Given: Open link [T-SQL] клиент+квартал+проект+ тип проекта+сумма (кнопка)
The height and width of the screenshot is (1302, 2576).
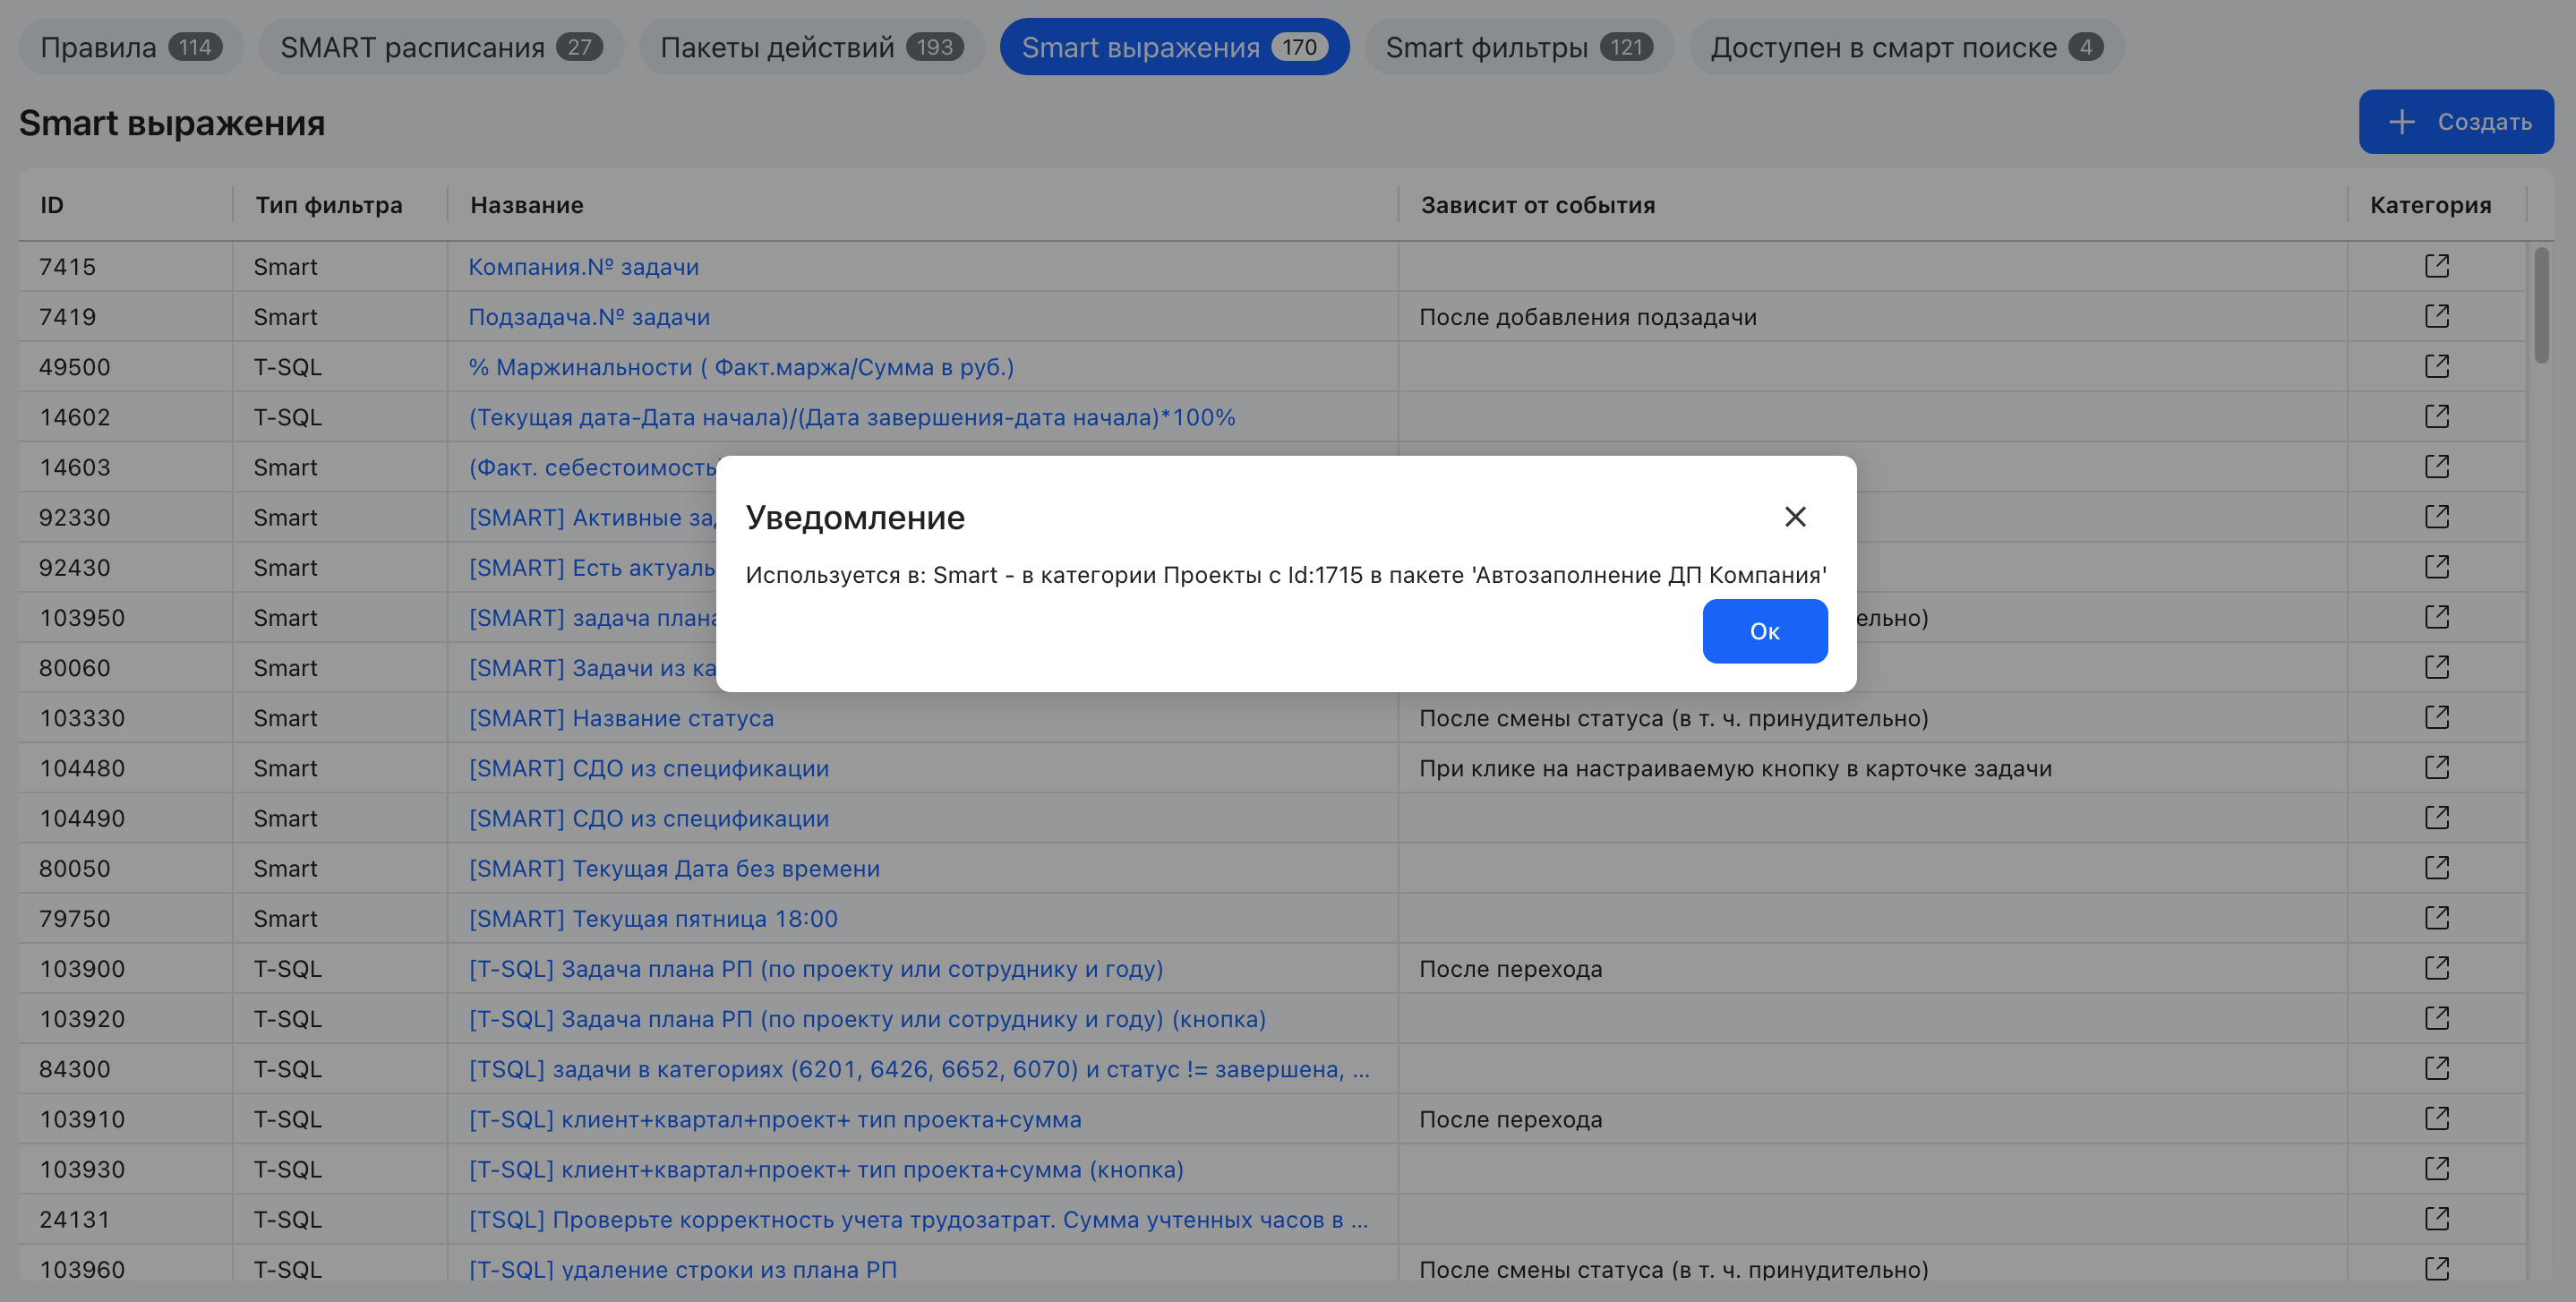Looking at the screenshot, I should coord(826,1170).
